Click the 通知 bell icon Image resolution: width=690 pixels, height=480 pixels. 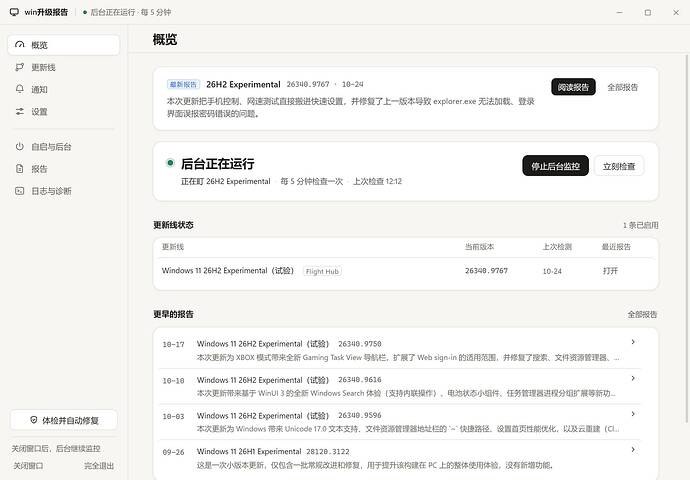[19, 89]
